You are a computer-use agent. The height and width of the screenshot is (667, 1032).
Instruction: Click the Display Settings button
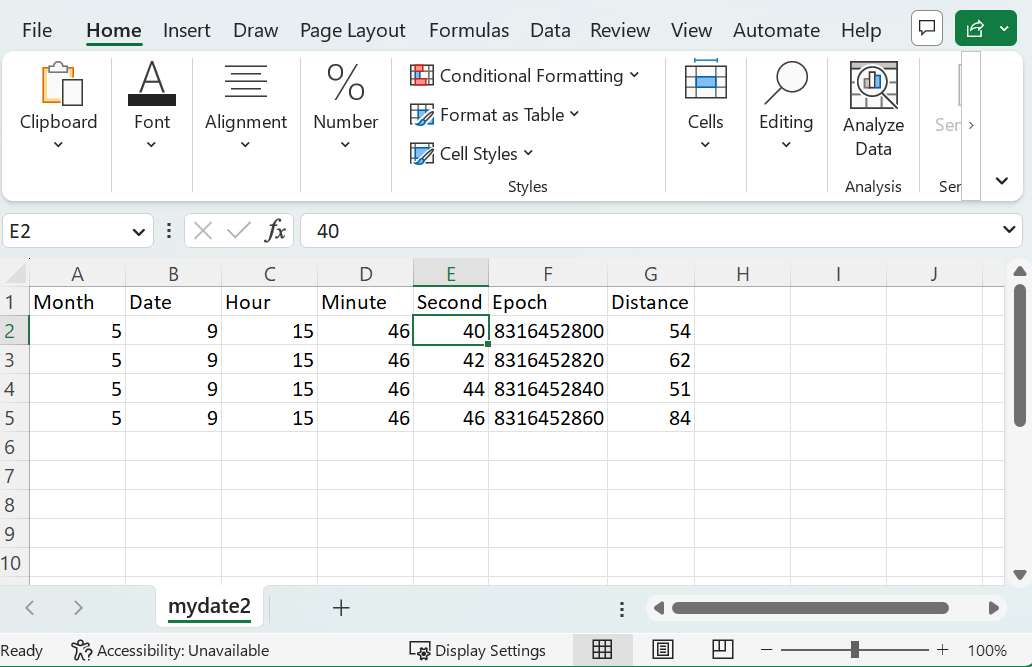click(x=478, y=650)
